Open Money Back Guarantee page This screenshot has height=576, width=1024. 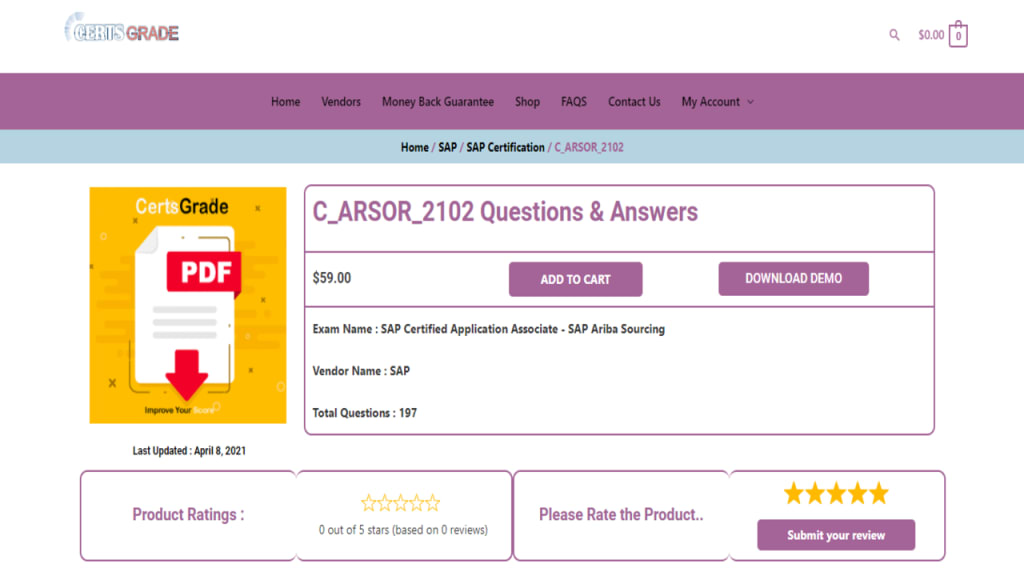pos(438,102)
